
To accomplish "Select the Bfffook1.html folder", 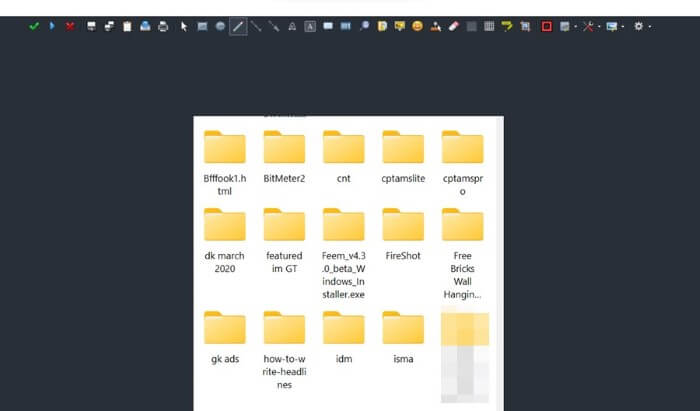I will click(x=225, y=163).
